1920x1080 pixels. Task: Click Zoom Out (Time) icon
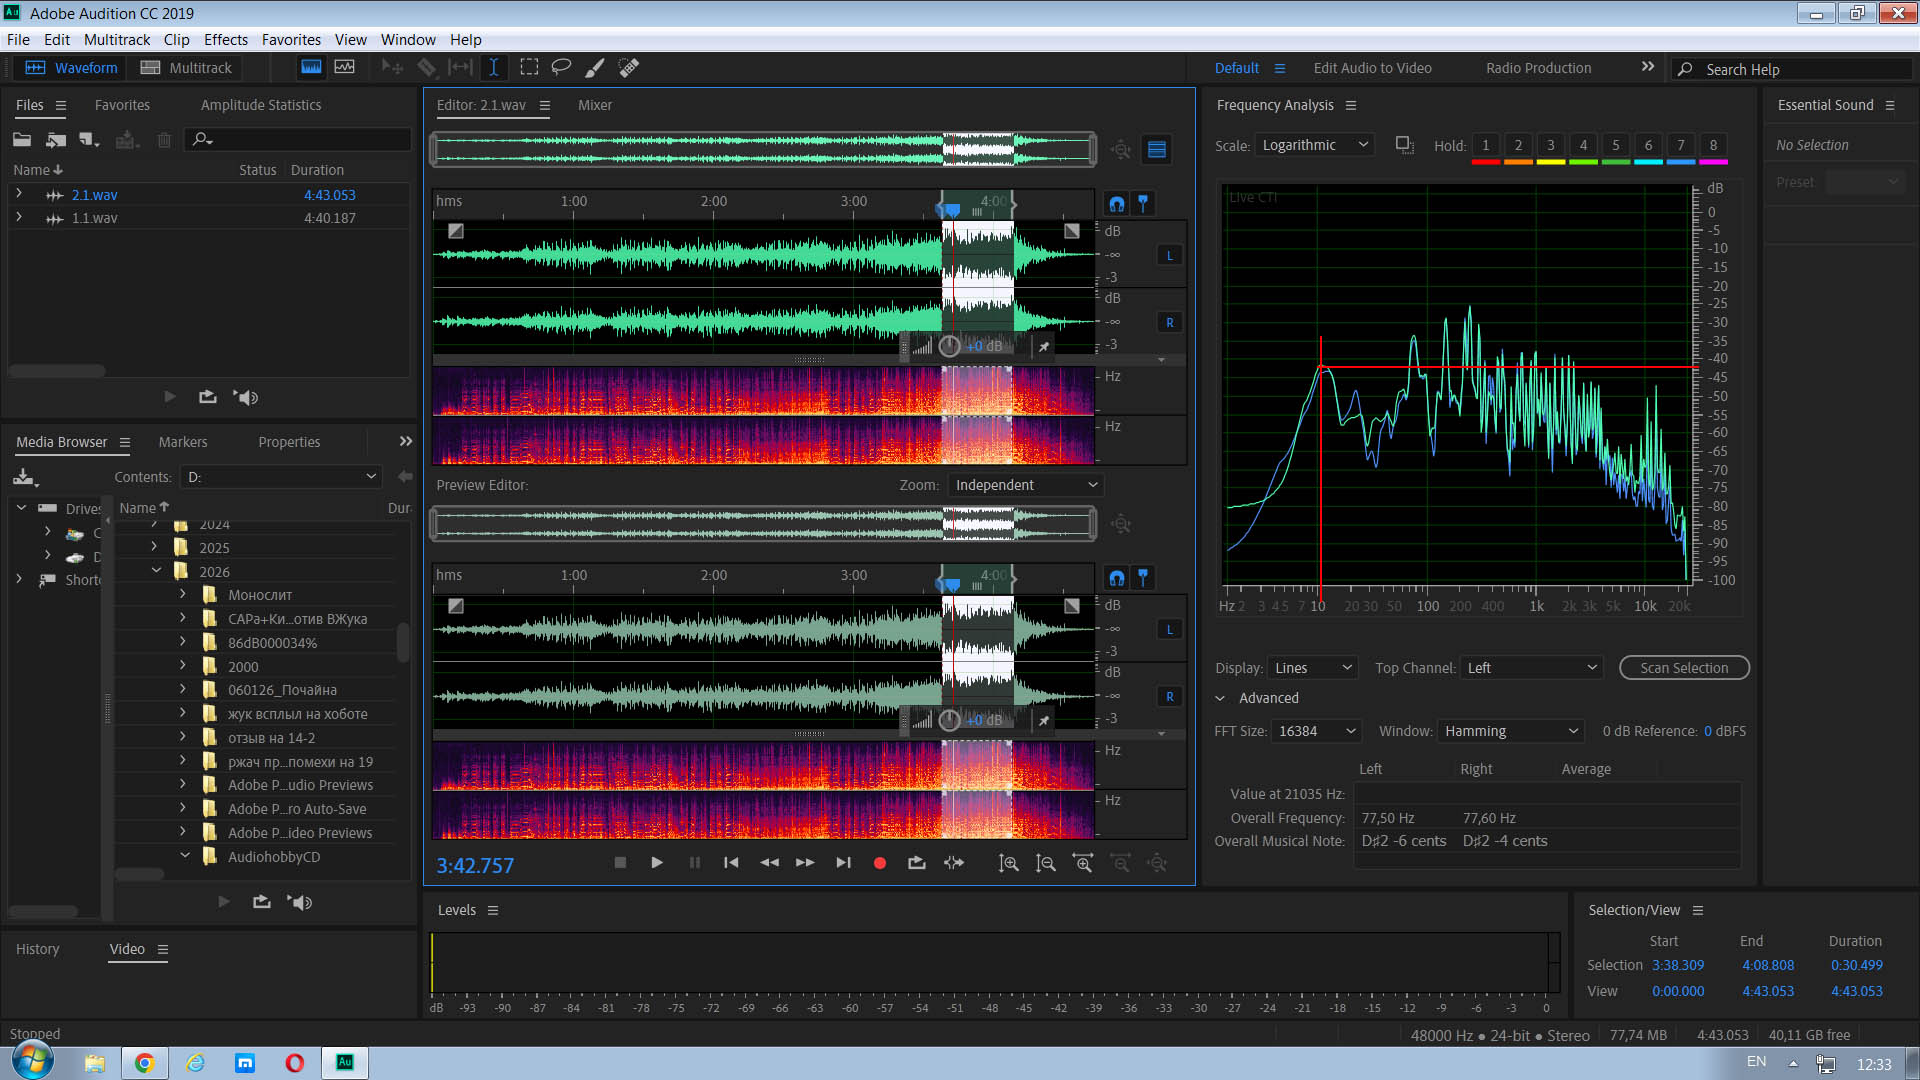click(x=1121, y=863)
